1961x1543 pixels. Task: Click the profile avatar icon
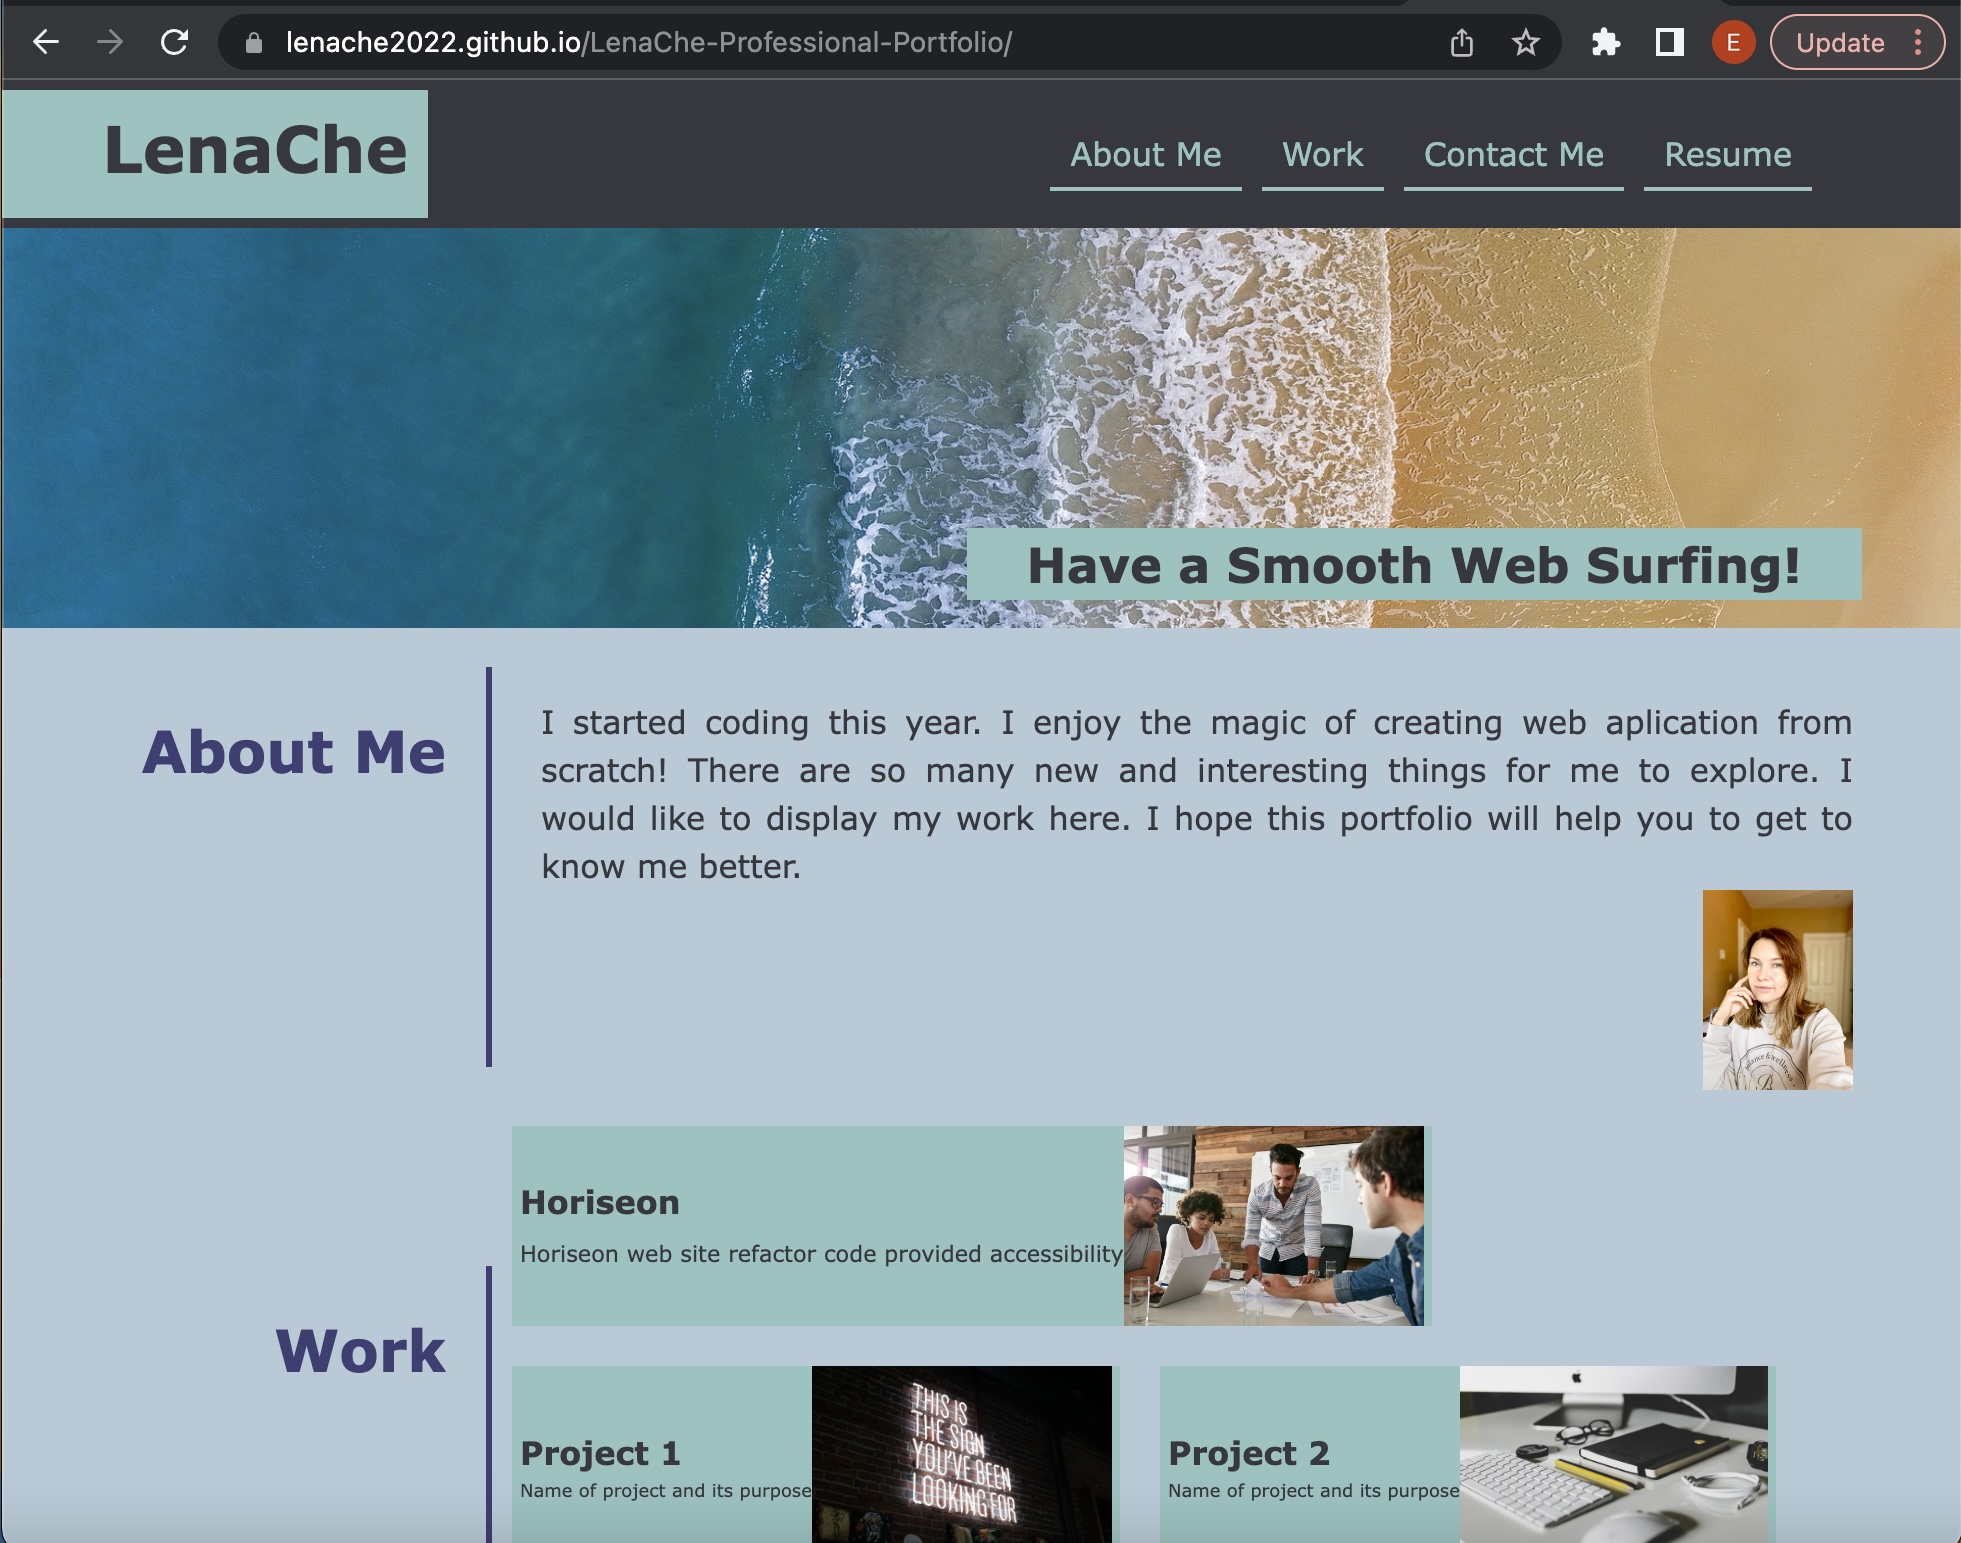tap(1733, 42)
